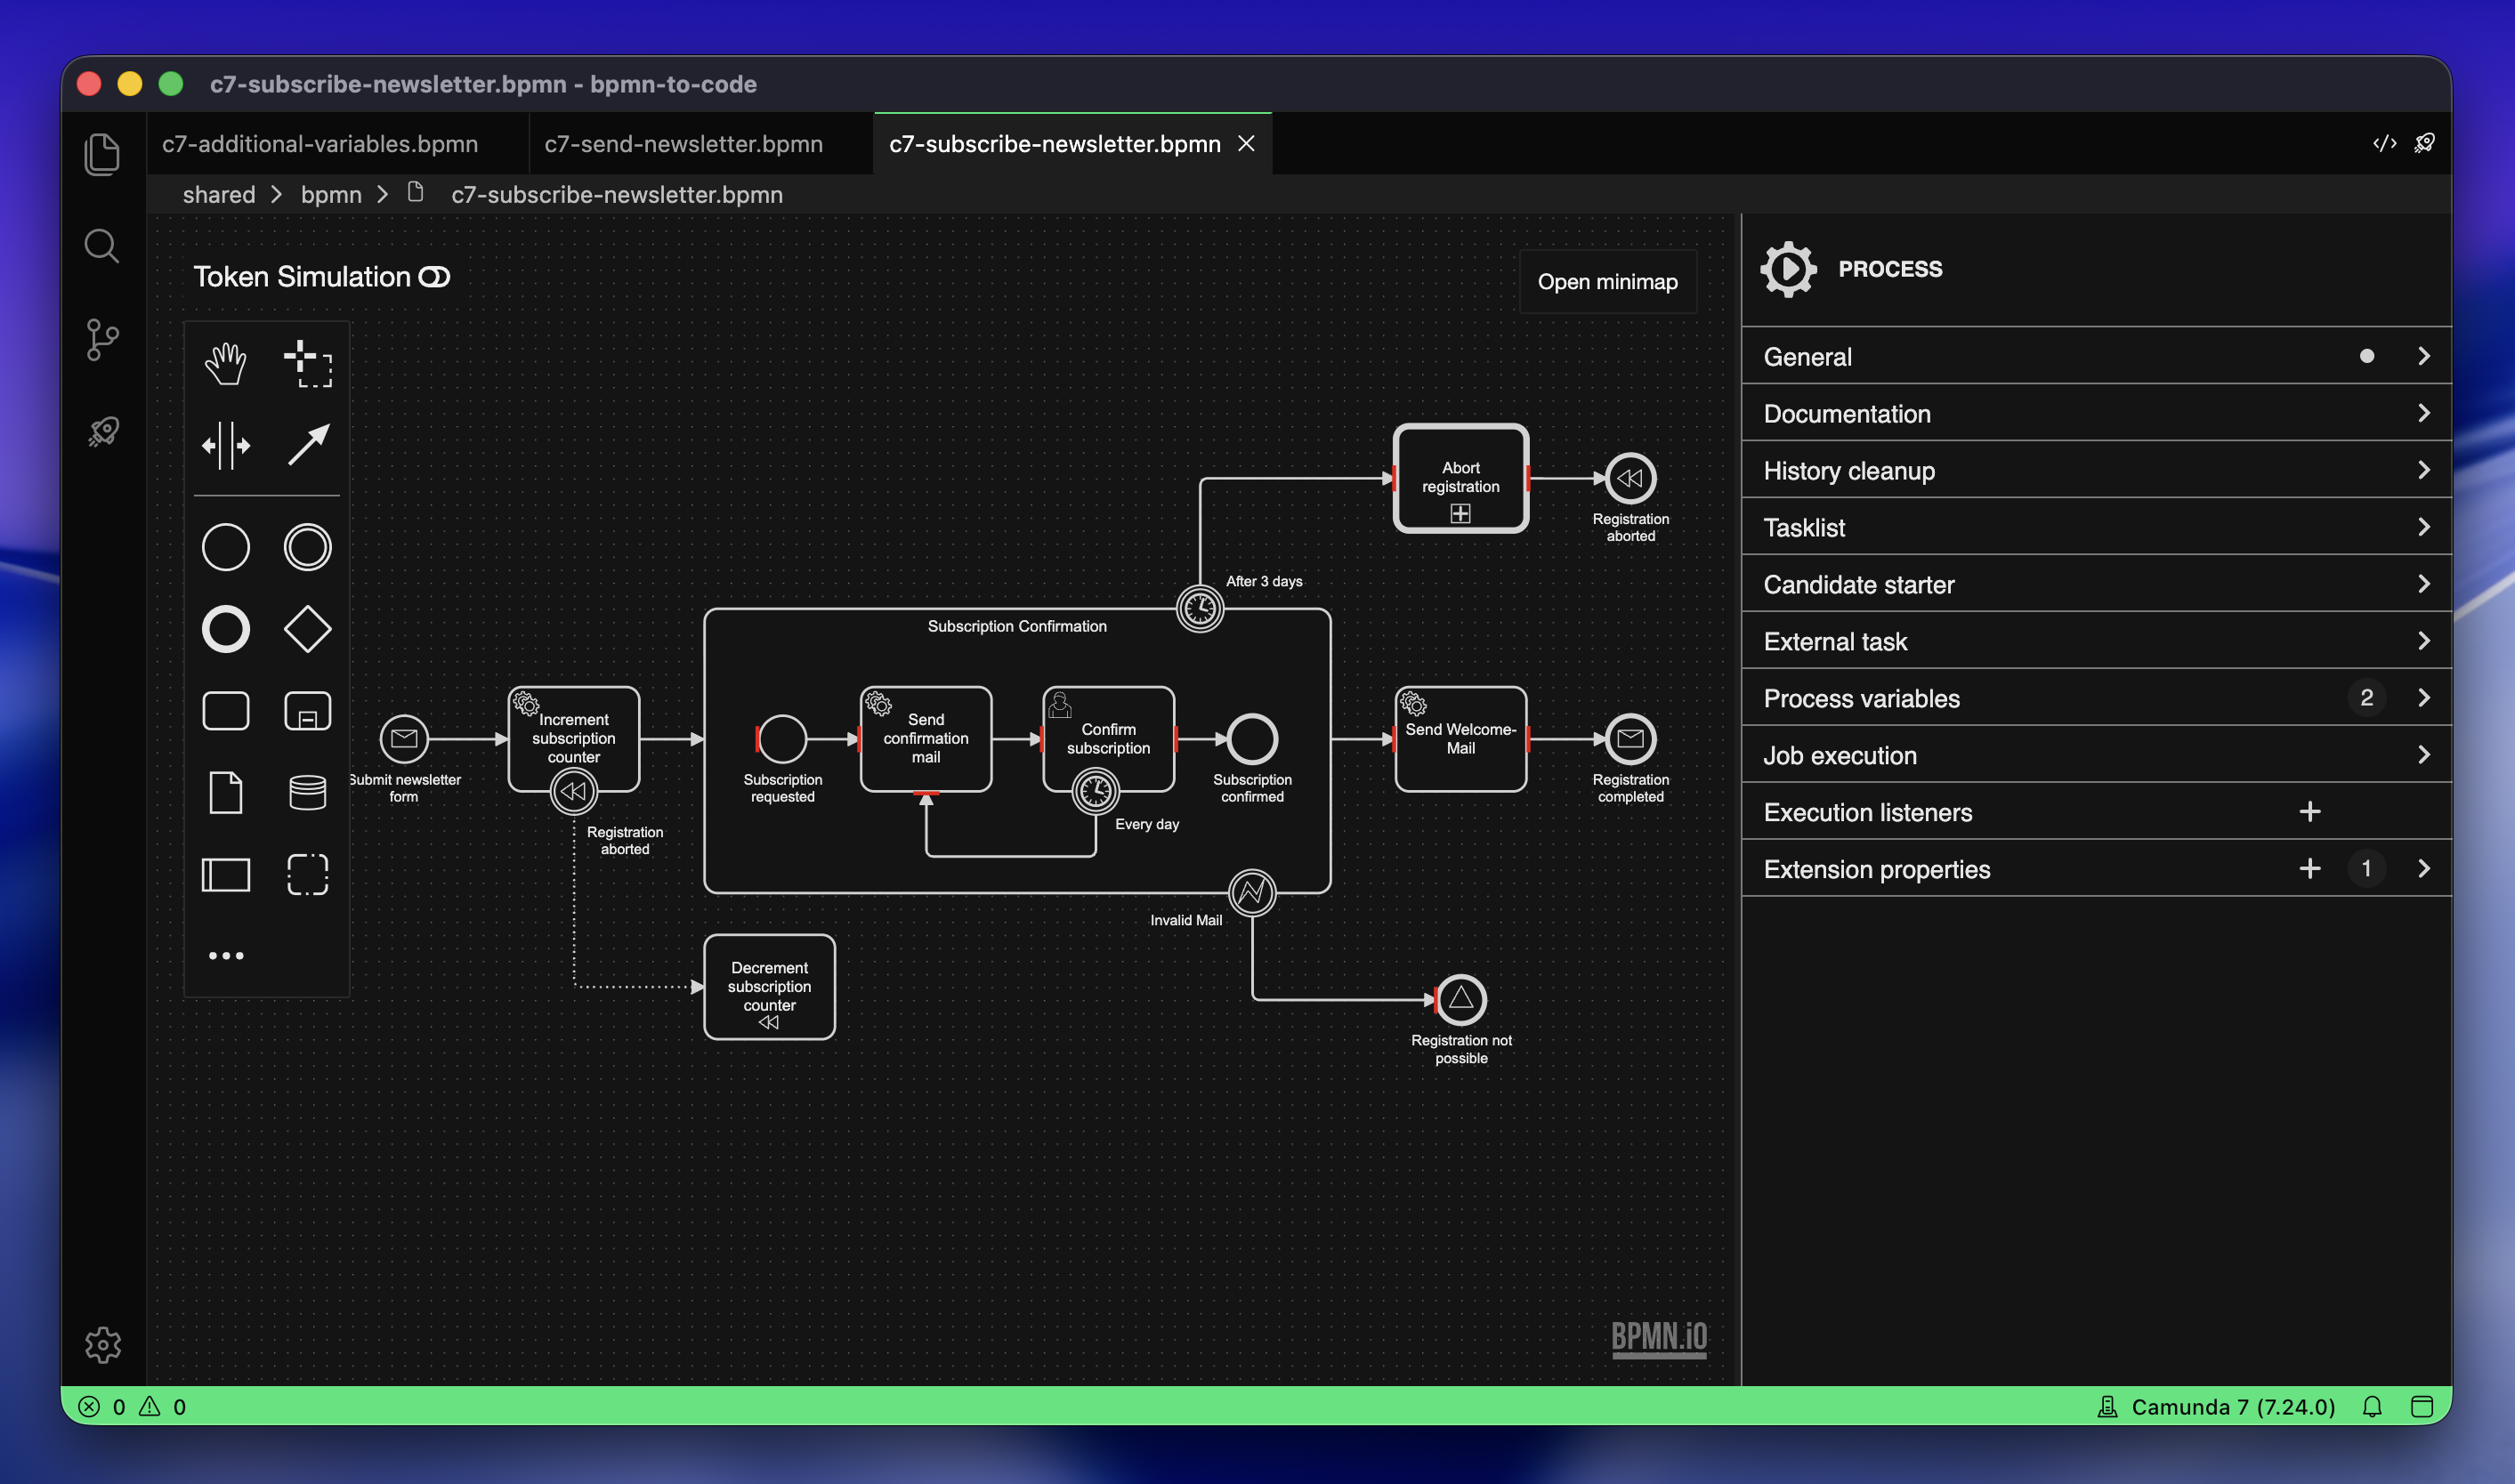Create an end event from palette
2515x1484 pixels.
click(225, 629)
